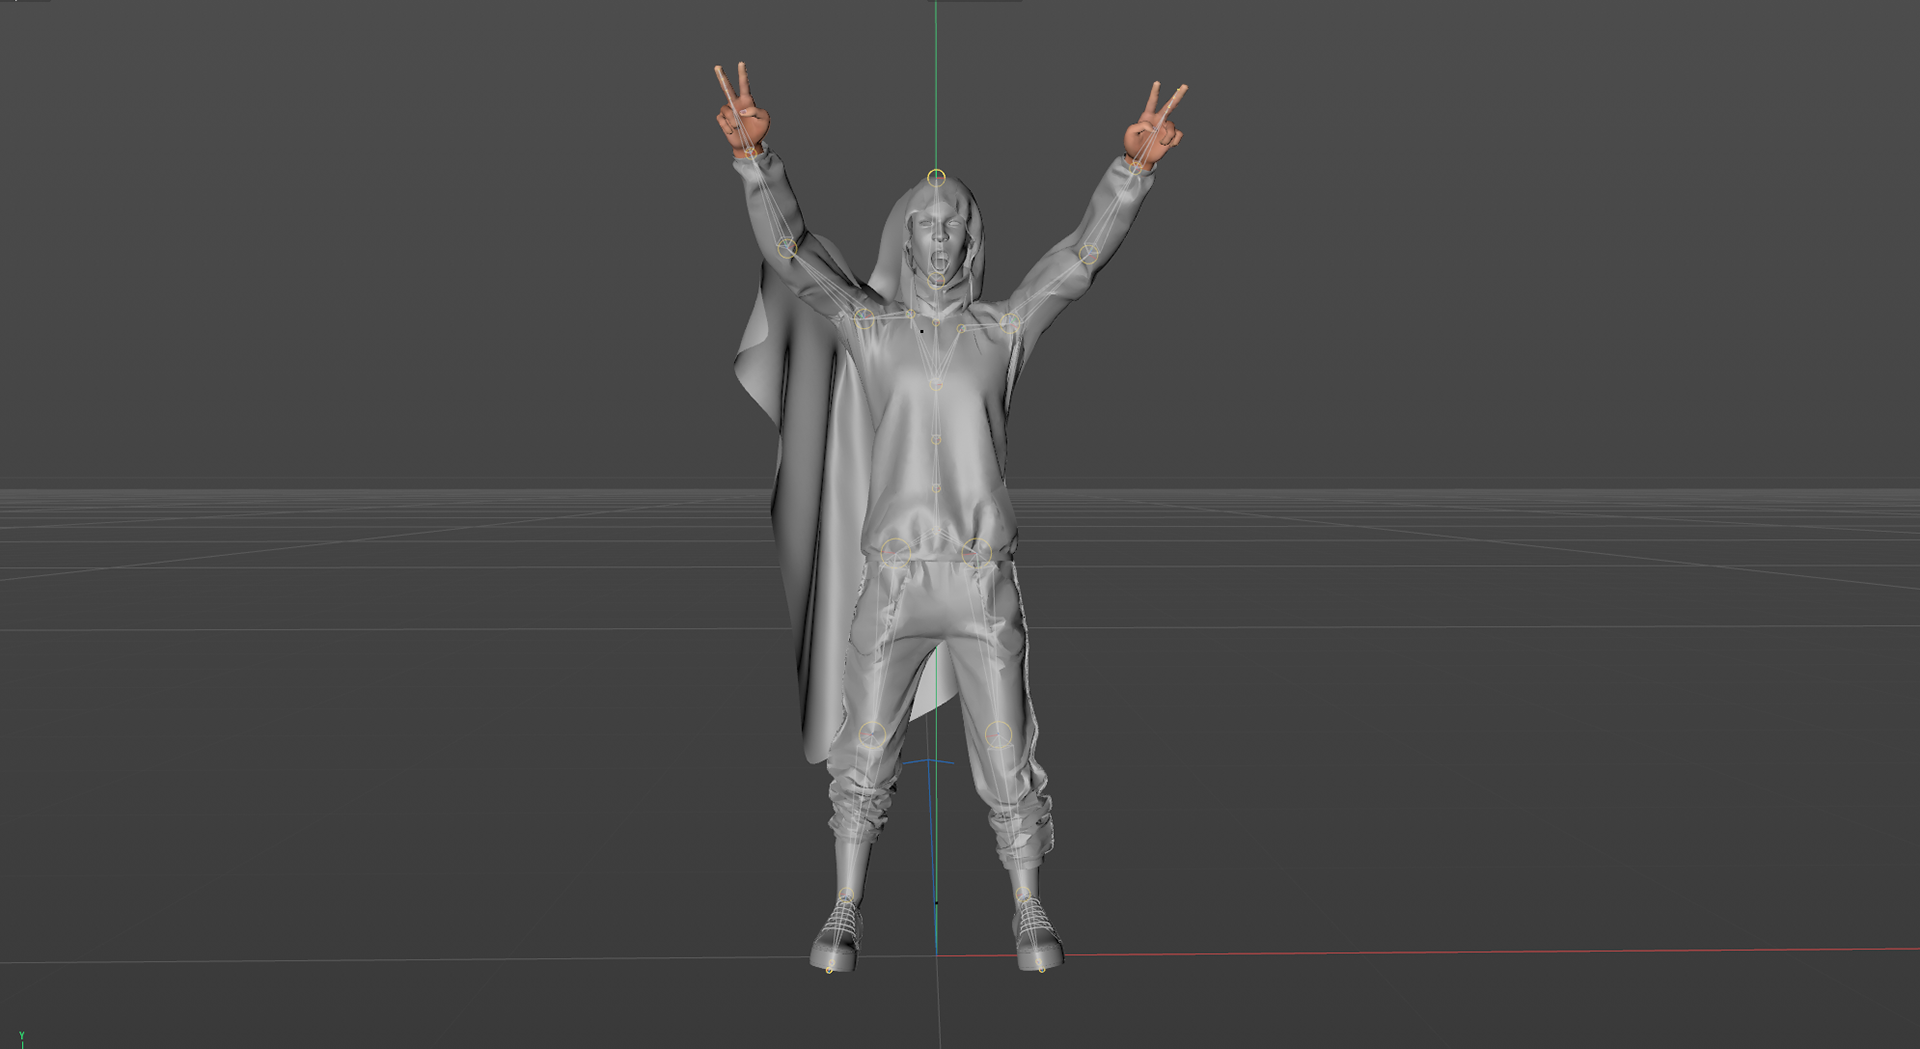
Task: Select the knee joint on the leg opposite the cape
Action: pos(998,736)
